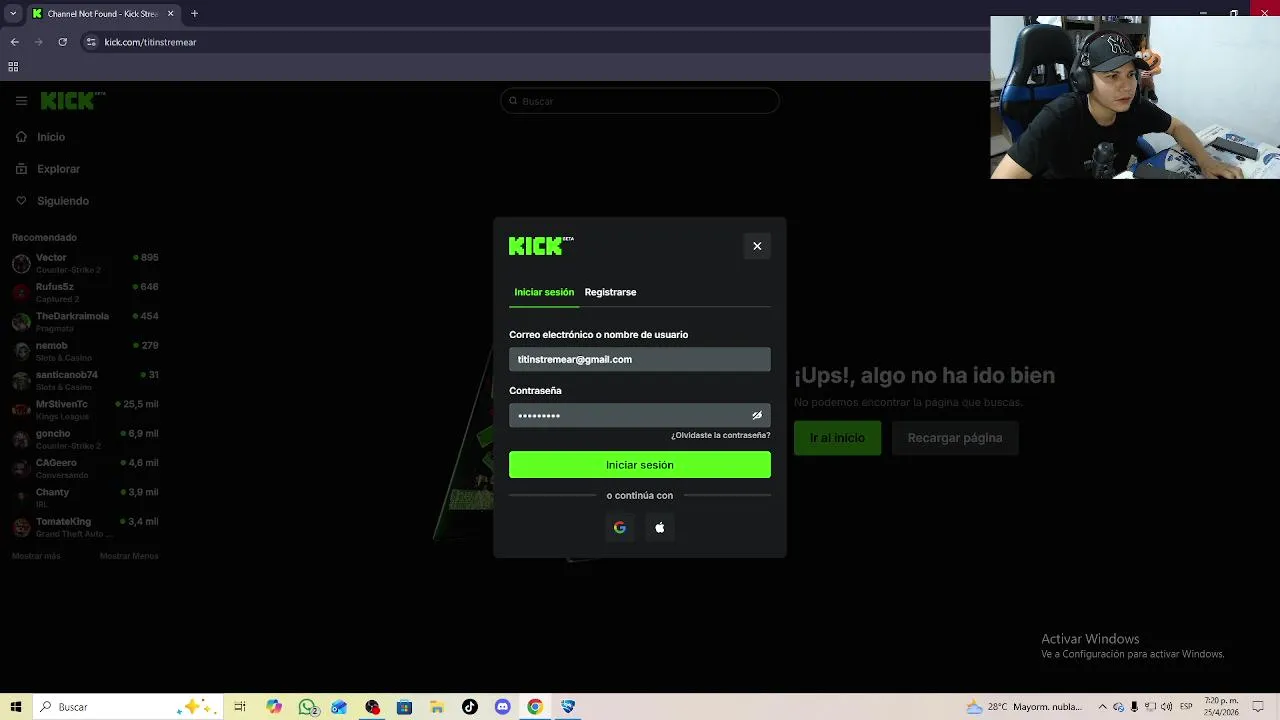Click the Contraseña password field

pos(640,415)
